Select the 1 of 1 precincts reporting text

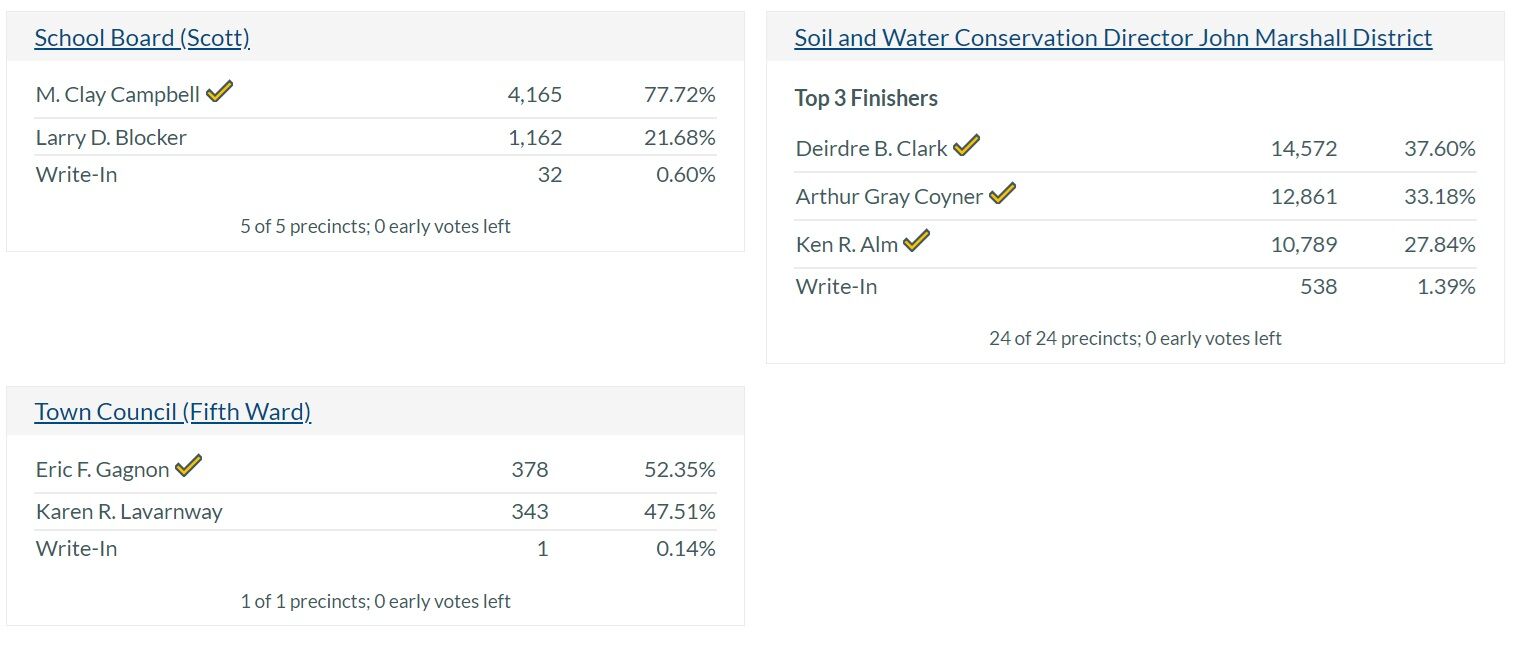pyautogui.click(x=375, y=601)
